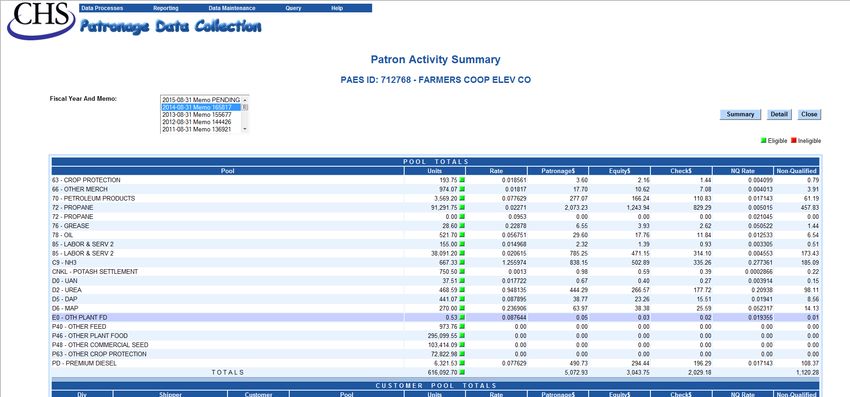Click the red Ineligible legend swatch
Viewport: 850px width, 397px height.
tap(794, 141)
